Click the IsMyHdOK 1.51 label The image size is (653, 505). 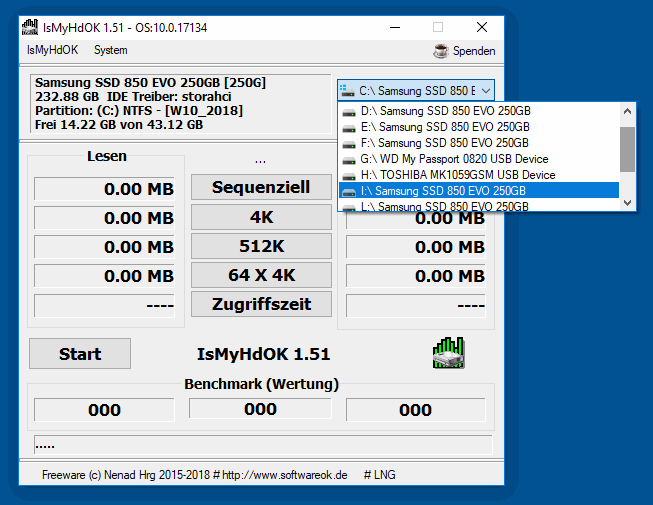[263, 354]
